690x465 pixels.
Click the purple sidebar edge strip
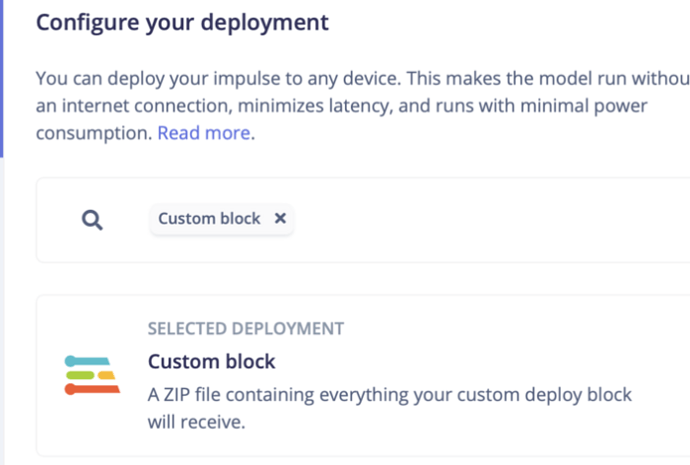[2, 80]
